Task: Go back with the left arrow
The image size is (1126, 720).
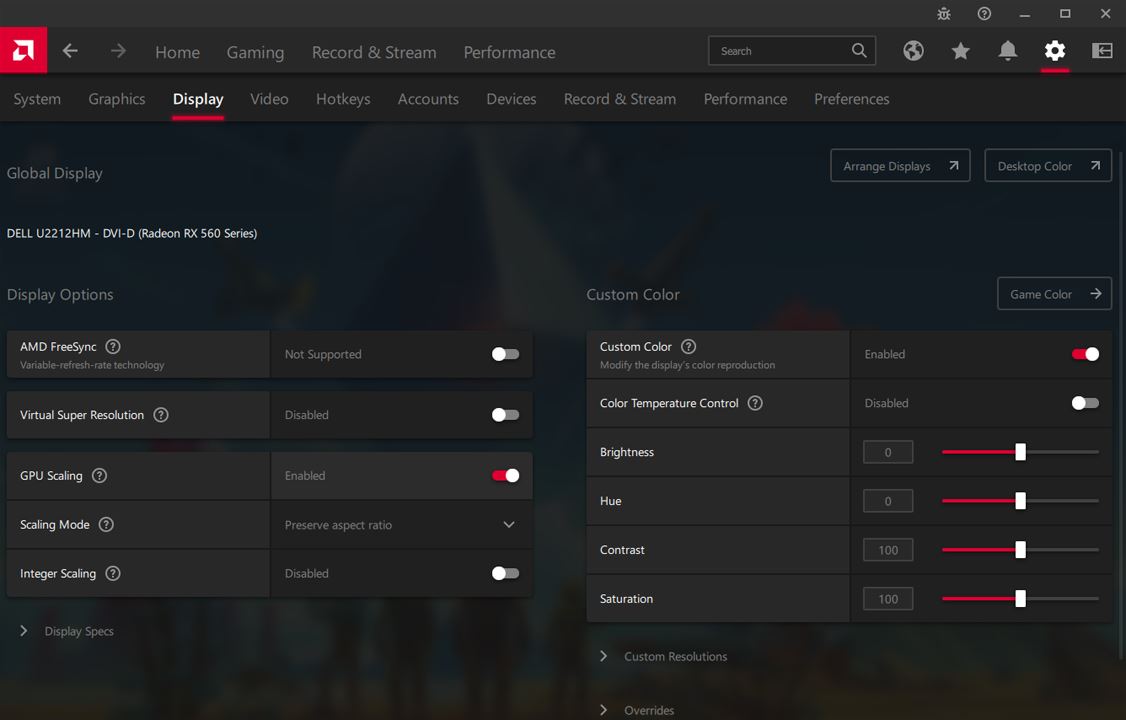Action: 70,51
